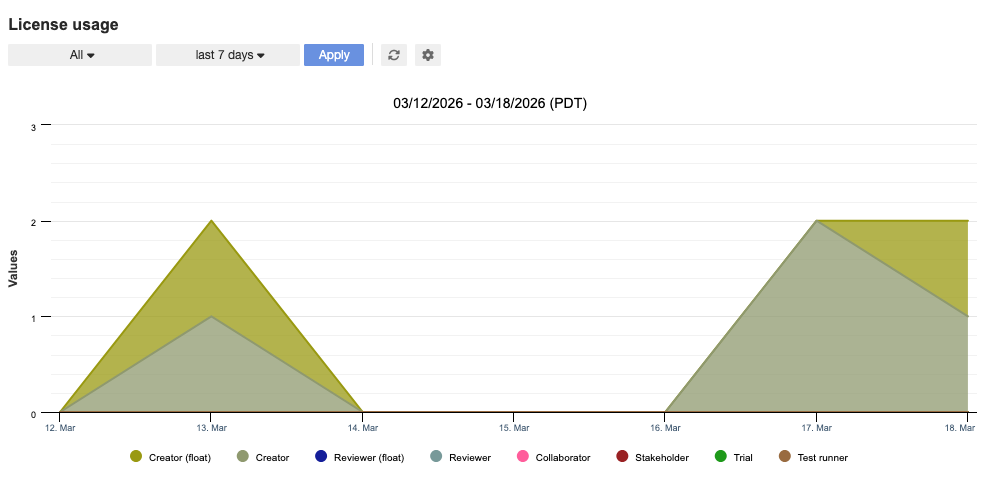
Task: Toggle the Creator legend entry
Action: 263,457
